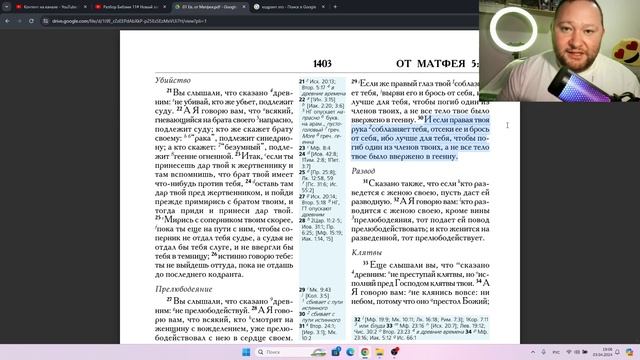
Task: Open notification bell in system tray
Action: pyautogui.click(x=617, y=352)
